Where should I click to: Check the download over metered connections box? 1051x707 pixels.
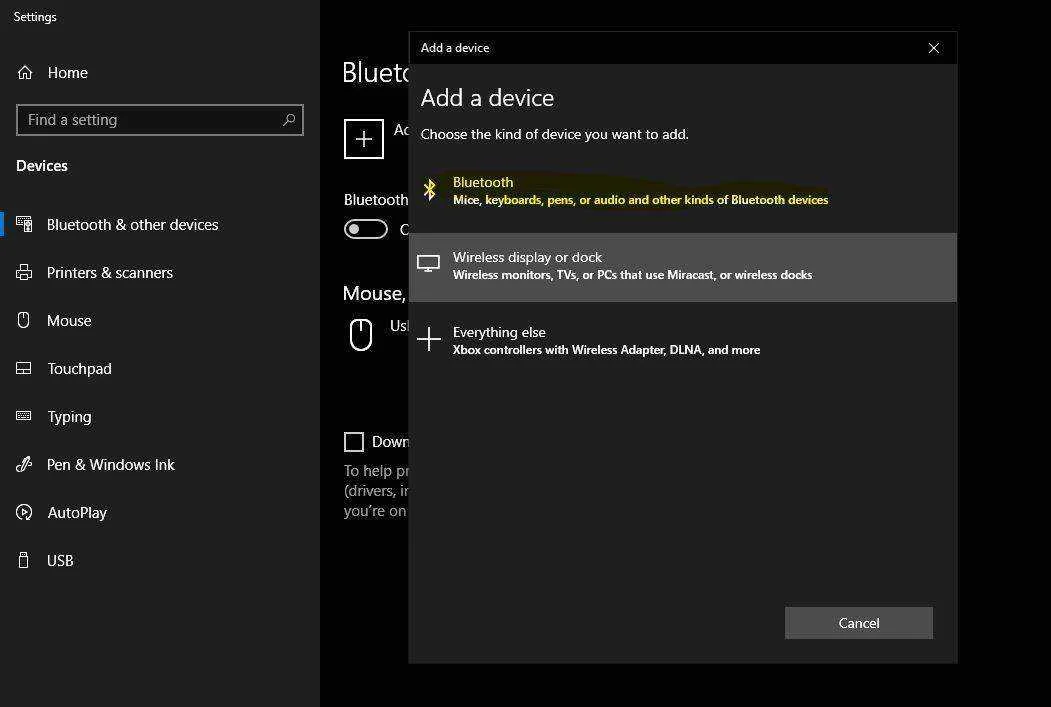point(354,442)
